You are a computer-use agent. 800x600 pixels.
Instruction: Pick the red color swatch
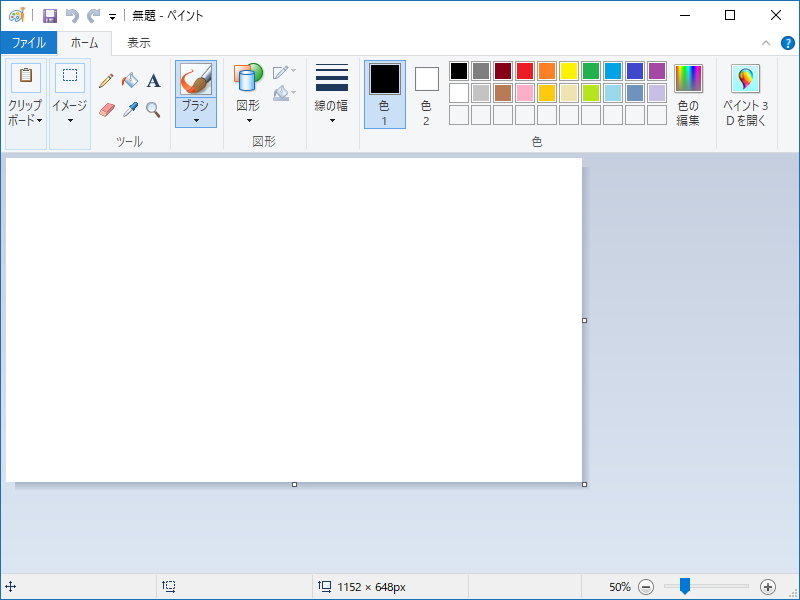click(524, 71)
